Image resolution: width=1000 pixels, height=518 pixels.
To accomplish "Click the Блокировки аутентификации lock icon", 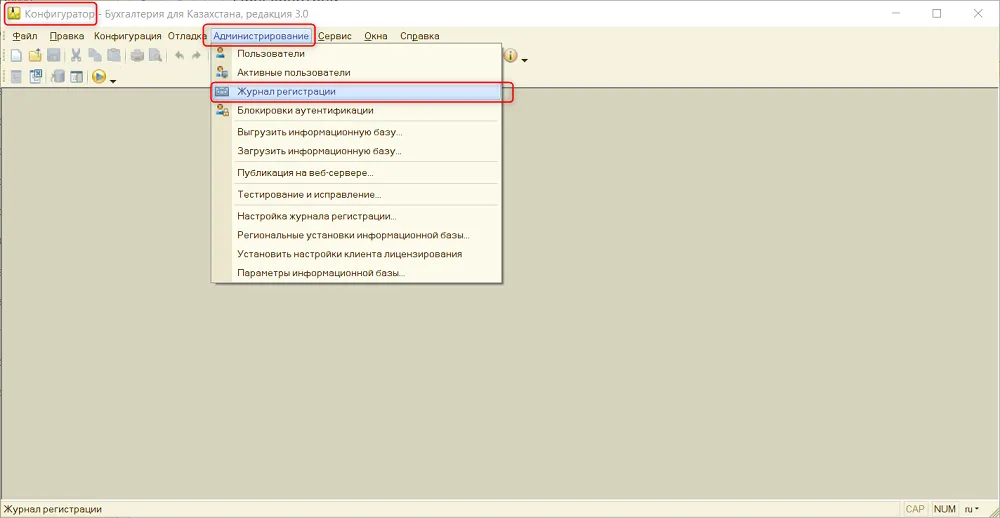I will pos(222,110).
